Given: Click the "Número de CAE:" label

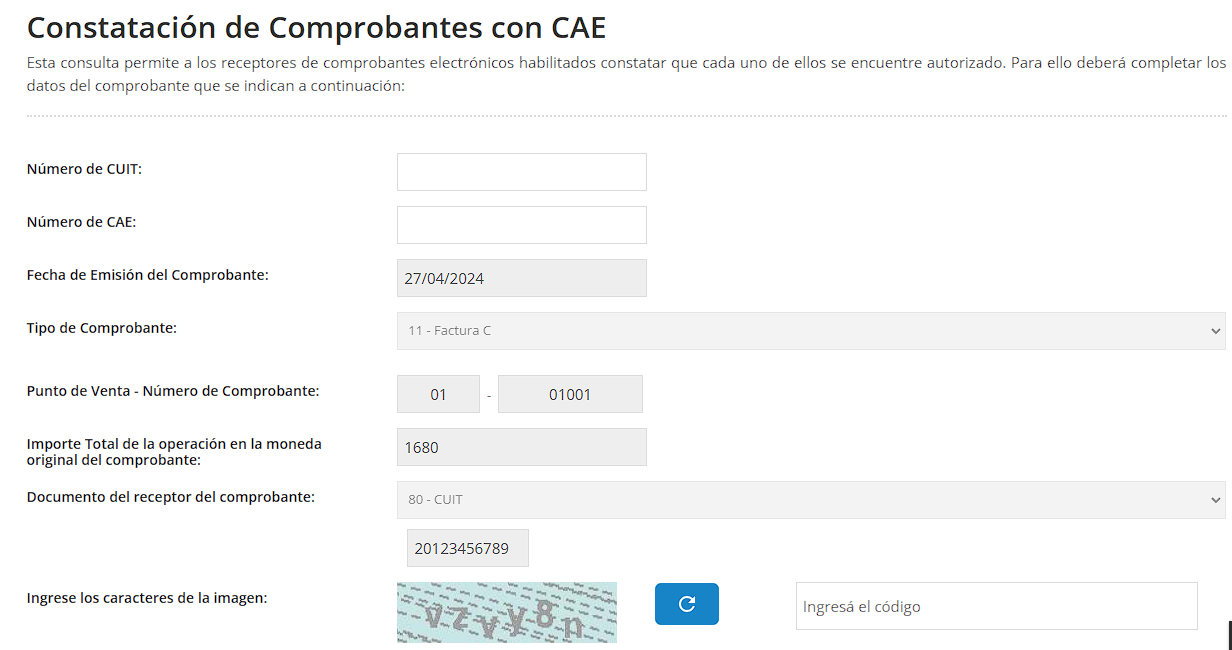Looking at the screenshot, I should point(81,222).
